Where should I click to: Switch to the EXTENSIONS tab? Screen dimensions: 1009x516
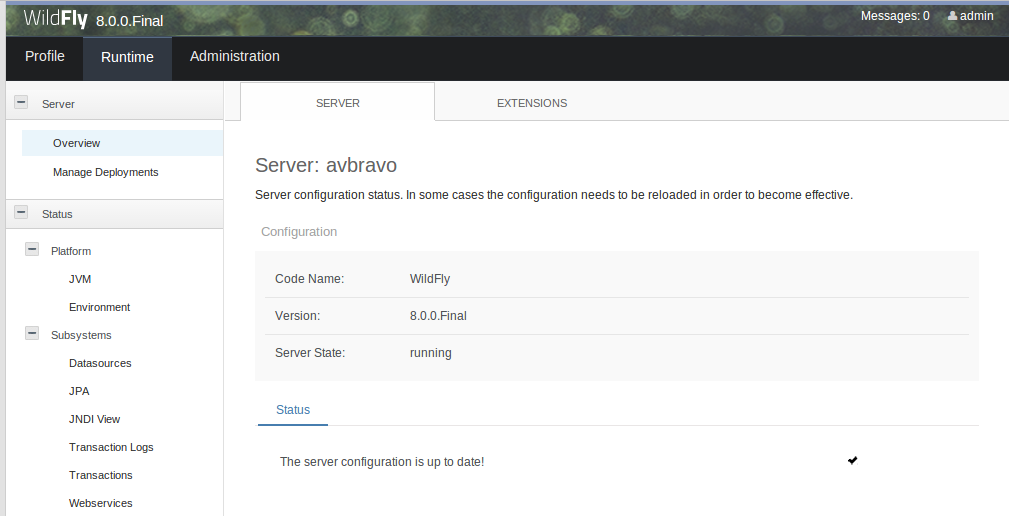(532, 103)
